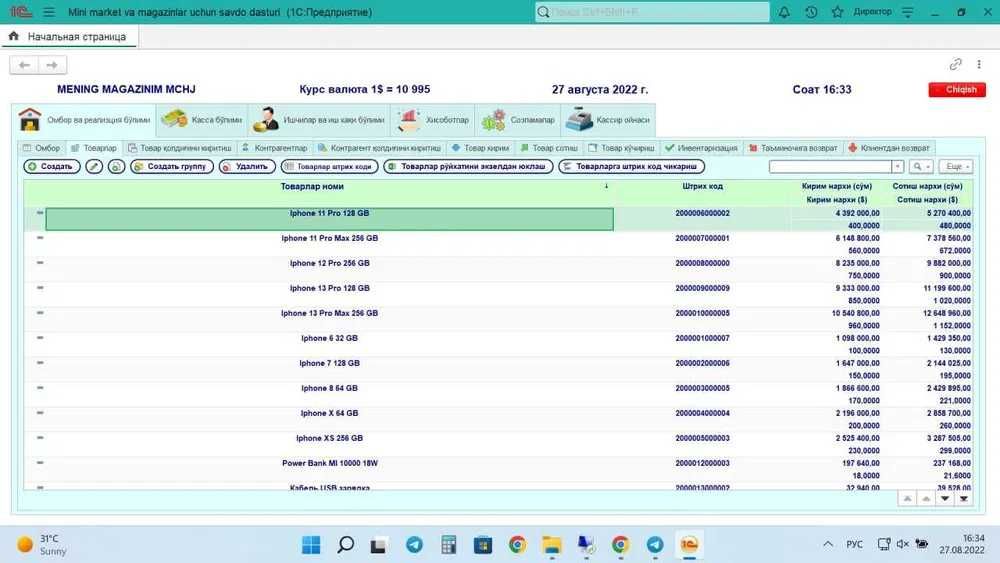Switch to the Инвентаризация sub-tab
The height and width of the screenshot is (563, 1000).
pyautogui.click(x=702, y=148)
